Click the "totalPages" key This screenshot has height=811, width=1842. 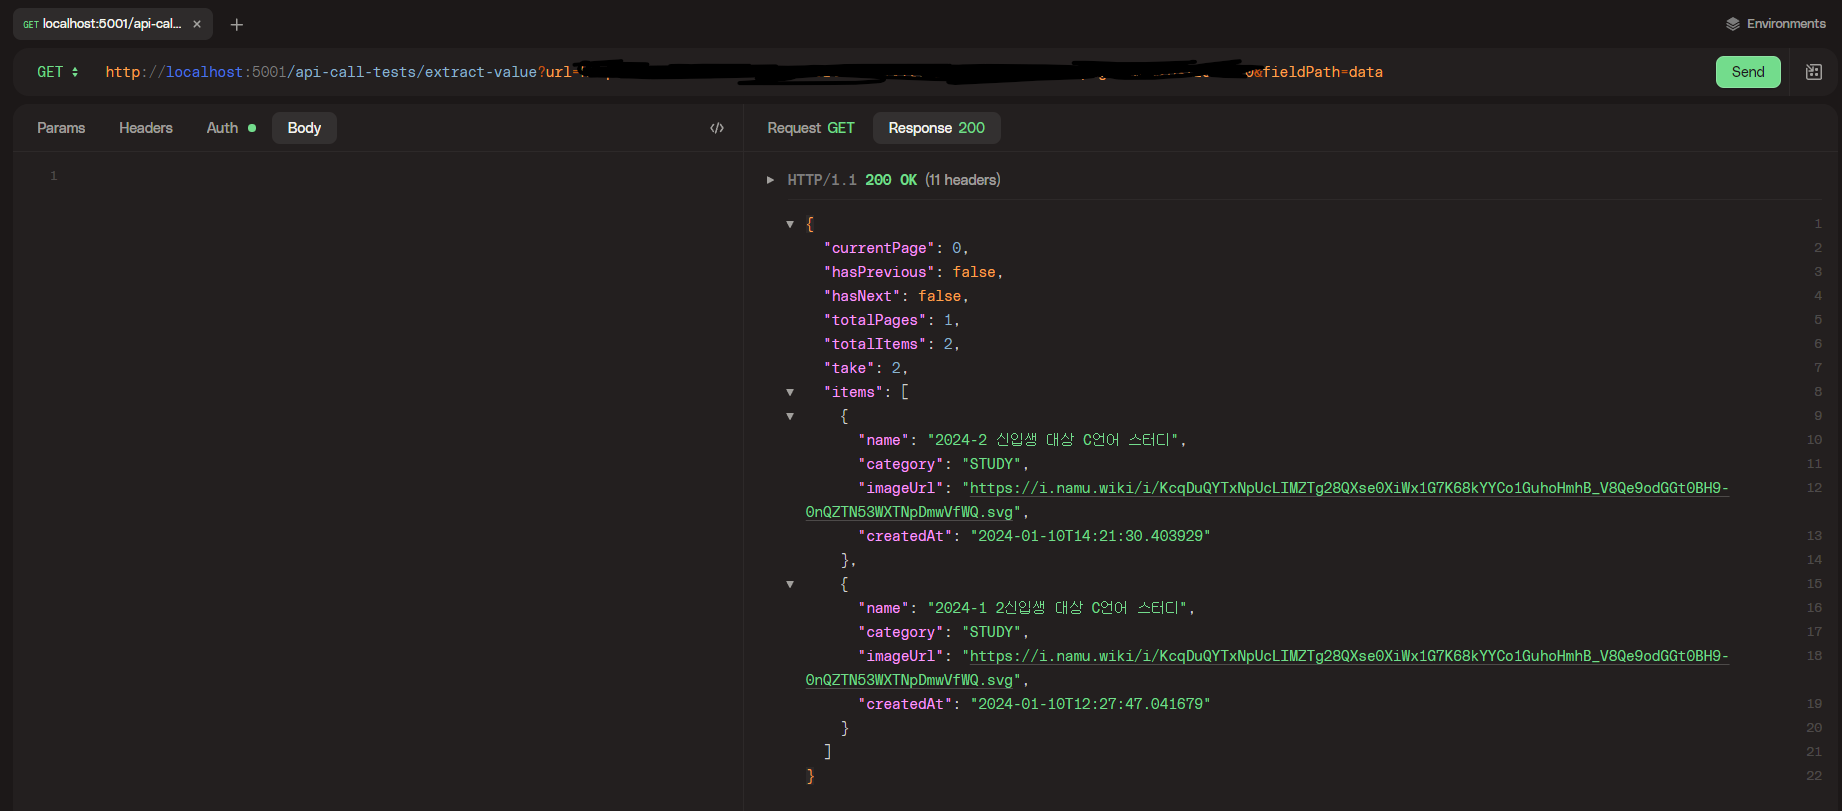[875, 320]
